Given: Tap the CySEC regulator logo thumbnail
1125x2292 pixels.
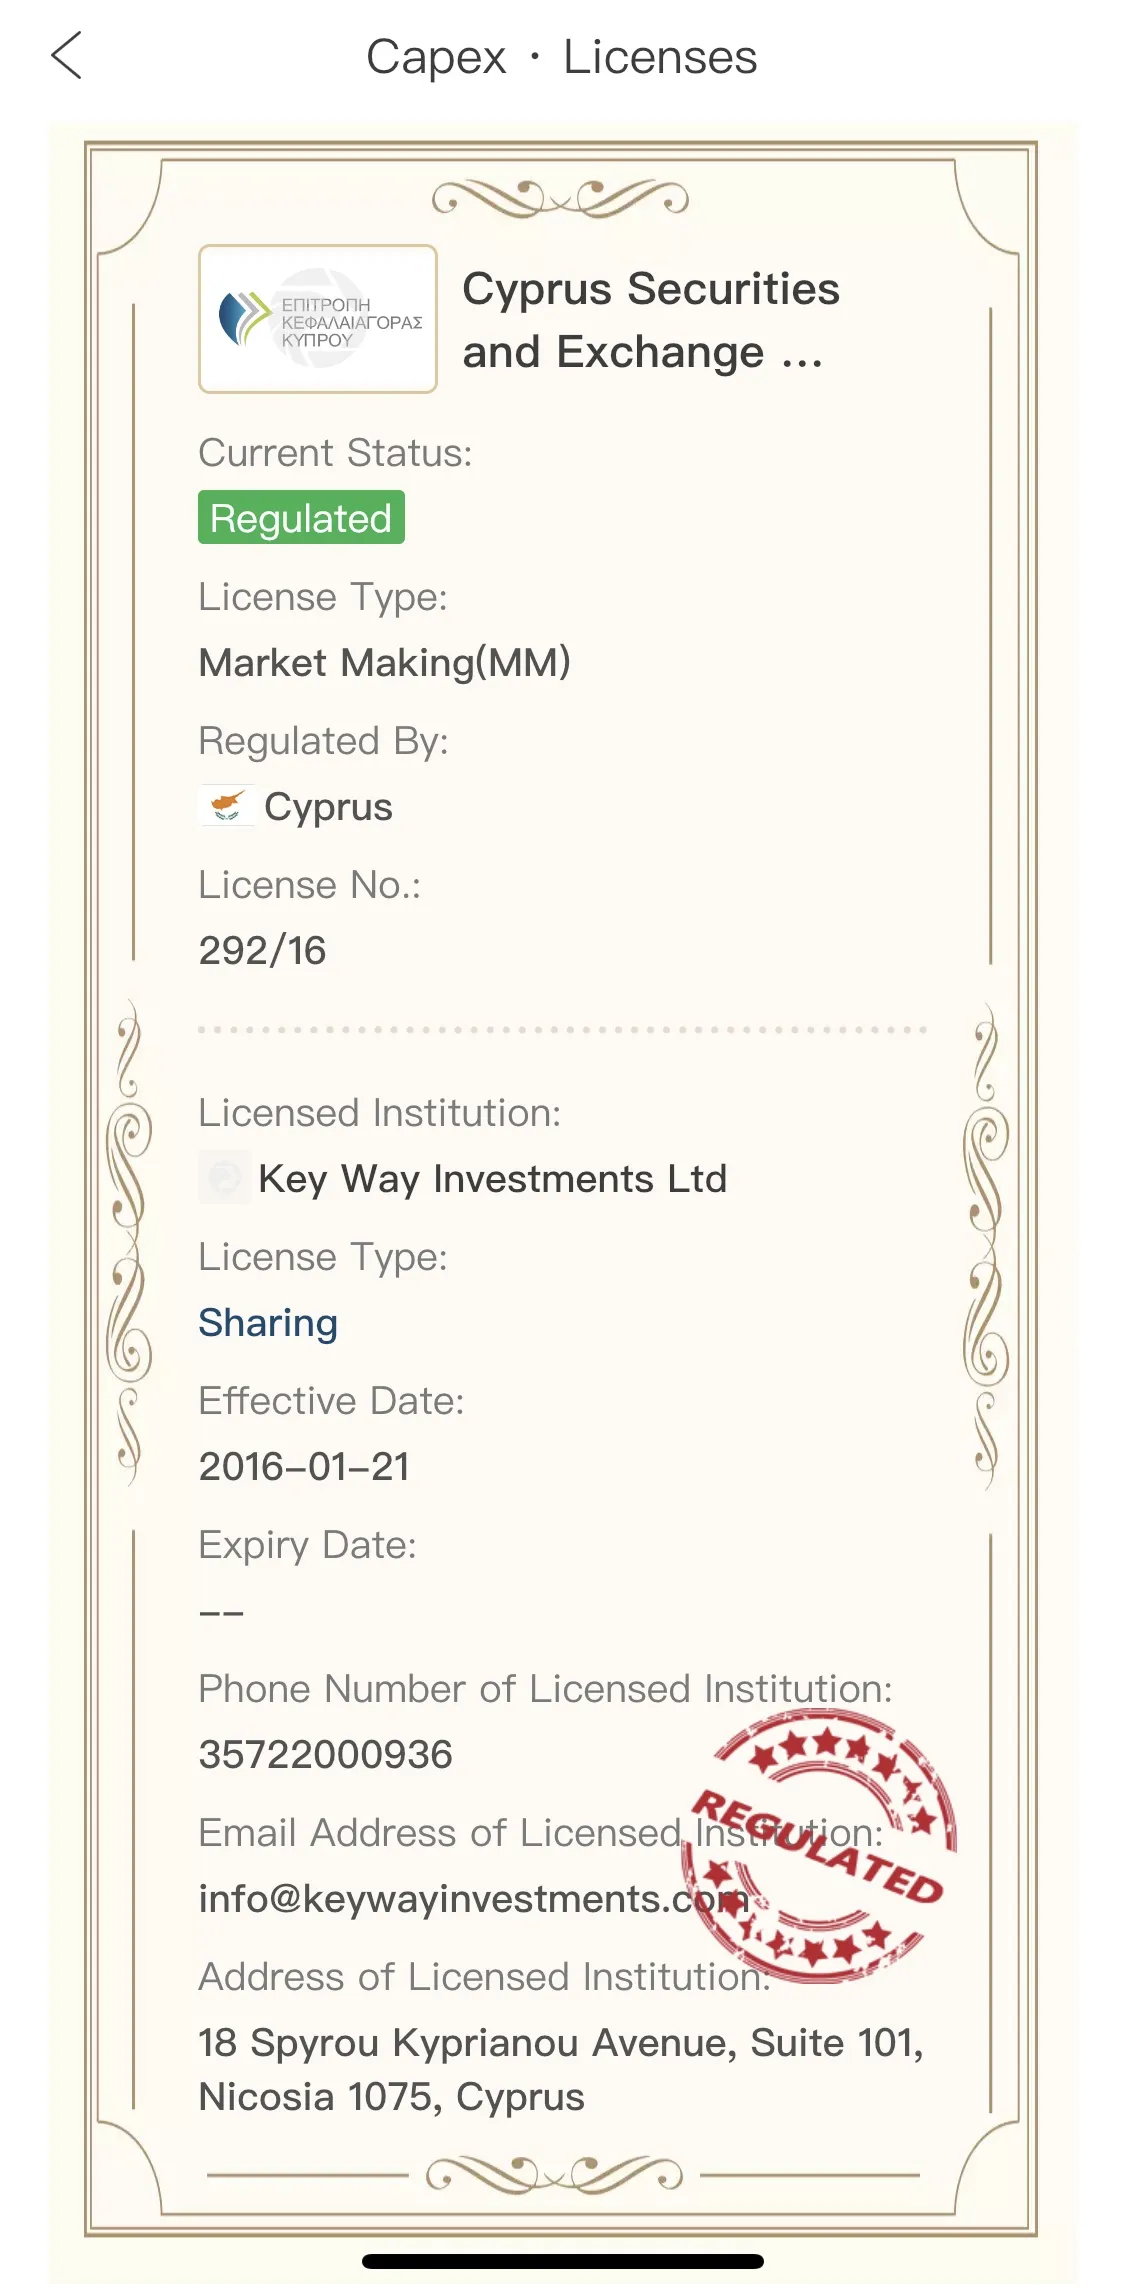Looking at the screenshot, I should pyautogui.click(x=318, y=319).
